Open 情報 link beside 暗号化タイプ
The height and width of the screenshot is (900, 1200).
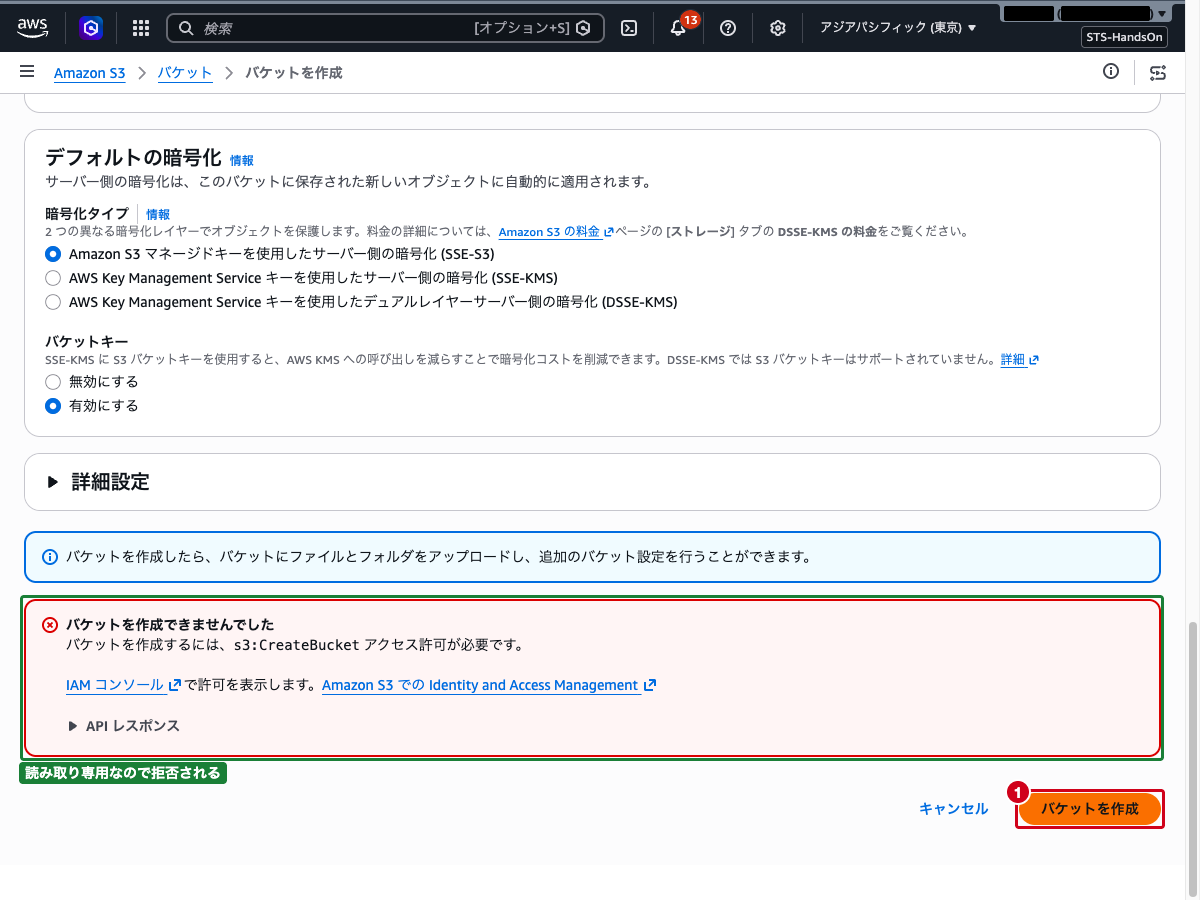tap(158, 214)
